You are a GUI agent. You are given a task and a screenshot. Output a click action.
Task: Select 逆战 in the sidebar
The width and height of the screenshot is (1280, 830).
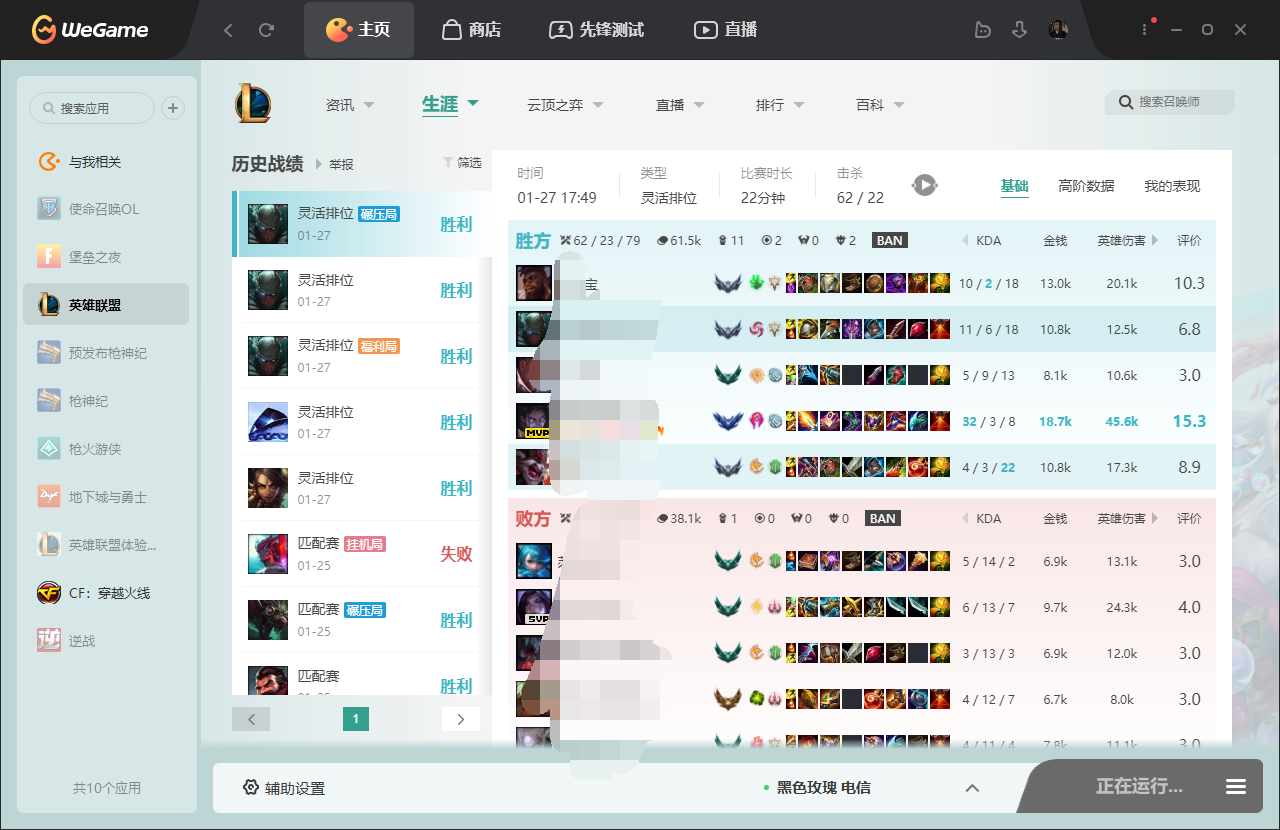tap(105, 641)
